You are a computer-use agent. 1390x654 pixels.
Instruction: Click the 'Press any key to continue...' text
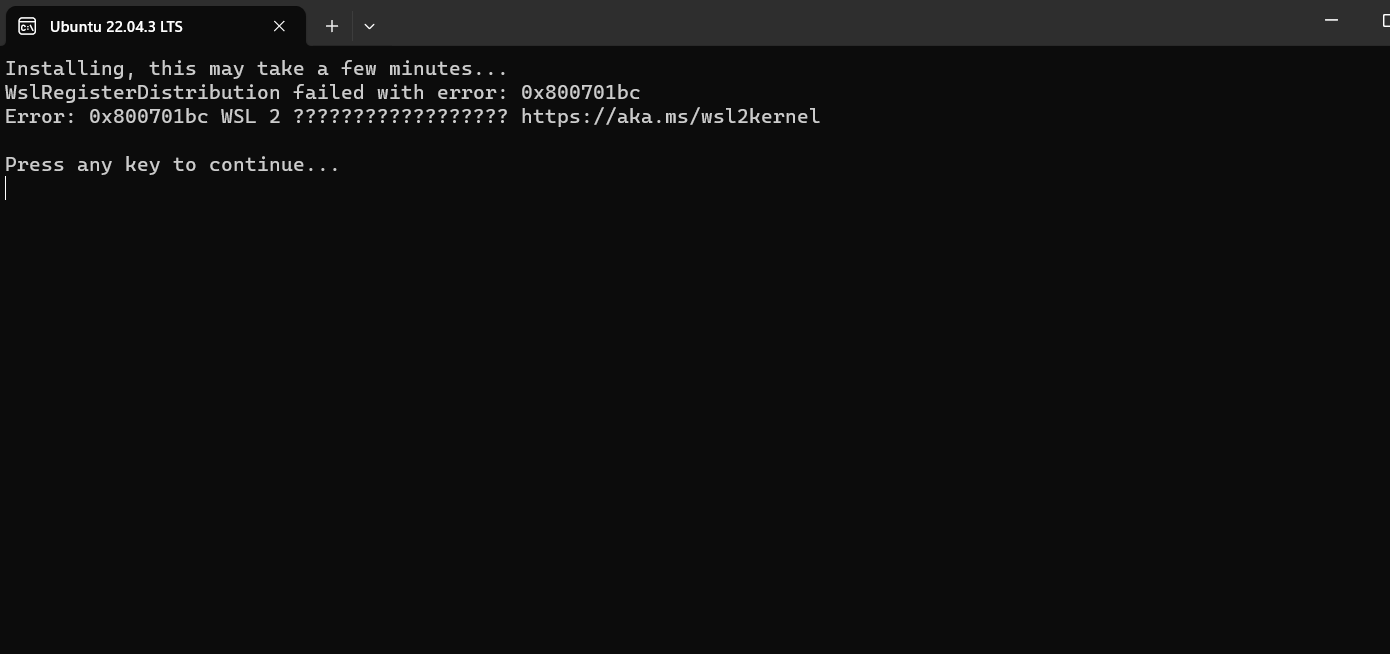tap(172, 164)
